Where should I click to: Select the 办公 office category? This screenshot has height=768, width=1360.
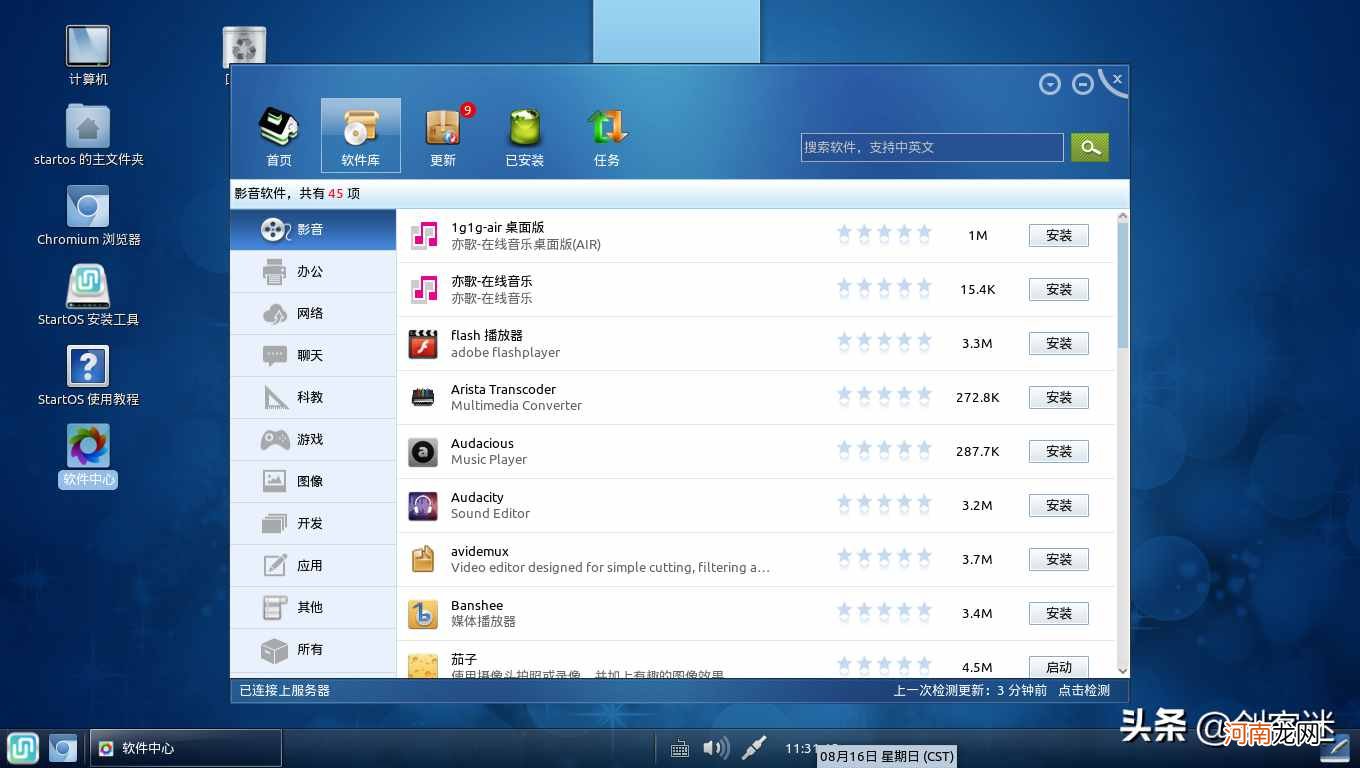[310, 271]
